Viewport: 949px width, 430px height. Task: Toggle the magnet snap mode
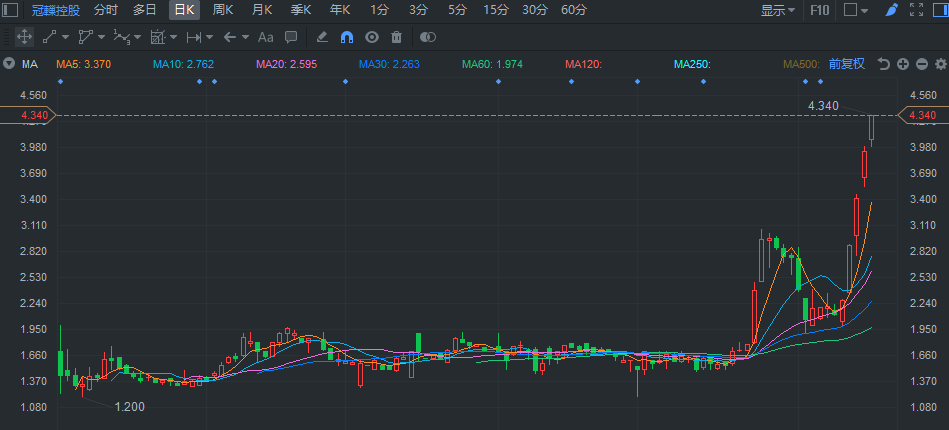(x=347, y=37)
